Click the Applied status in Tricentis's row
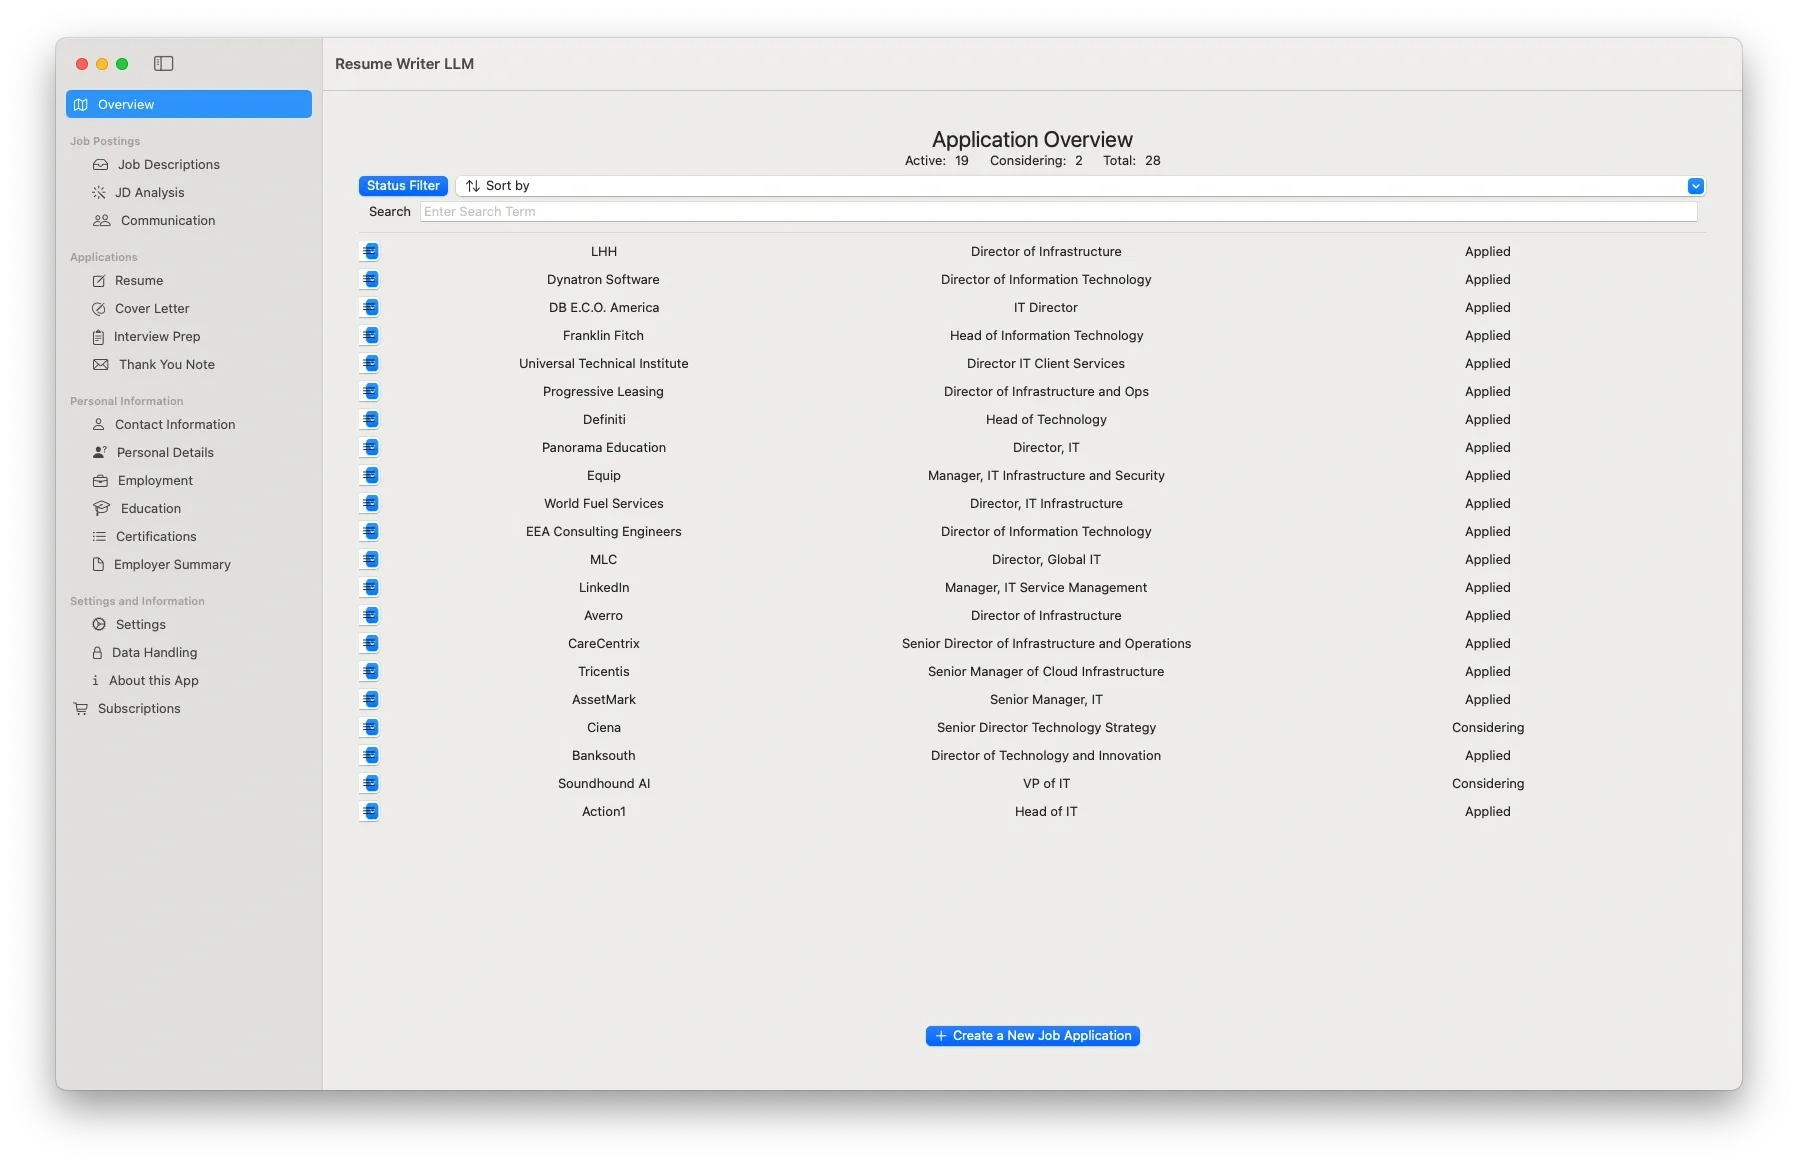This screenshot has width=1798, height=1164. tap(1488, 672)
